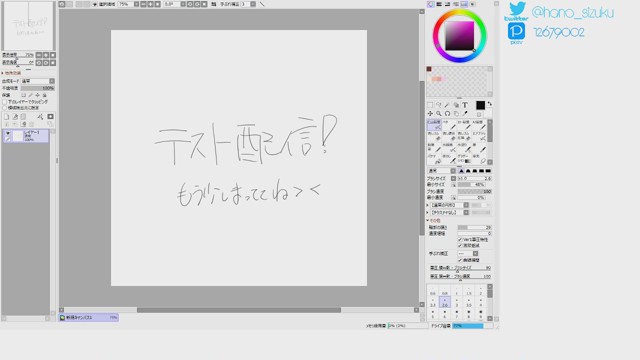
Task: Select the rectangular selection tool
Action: pyautogui.click(x=430, y=105)
